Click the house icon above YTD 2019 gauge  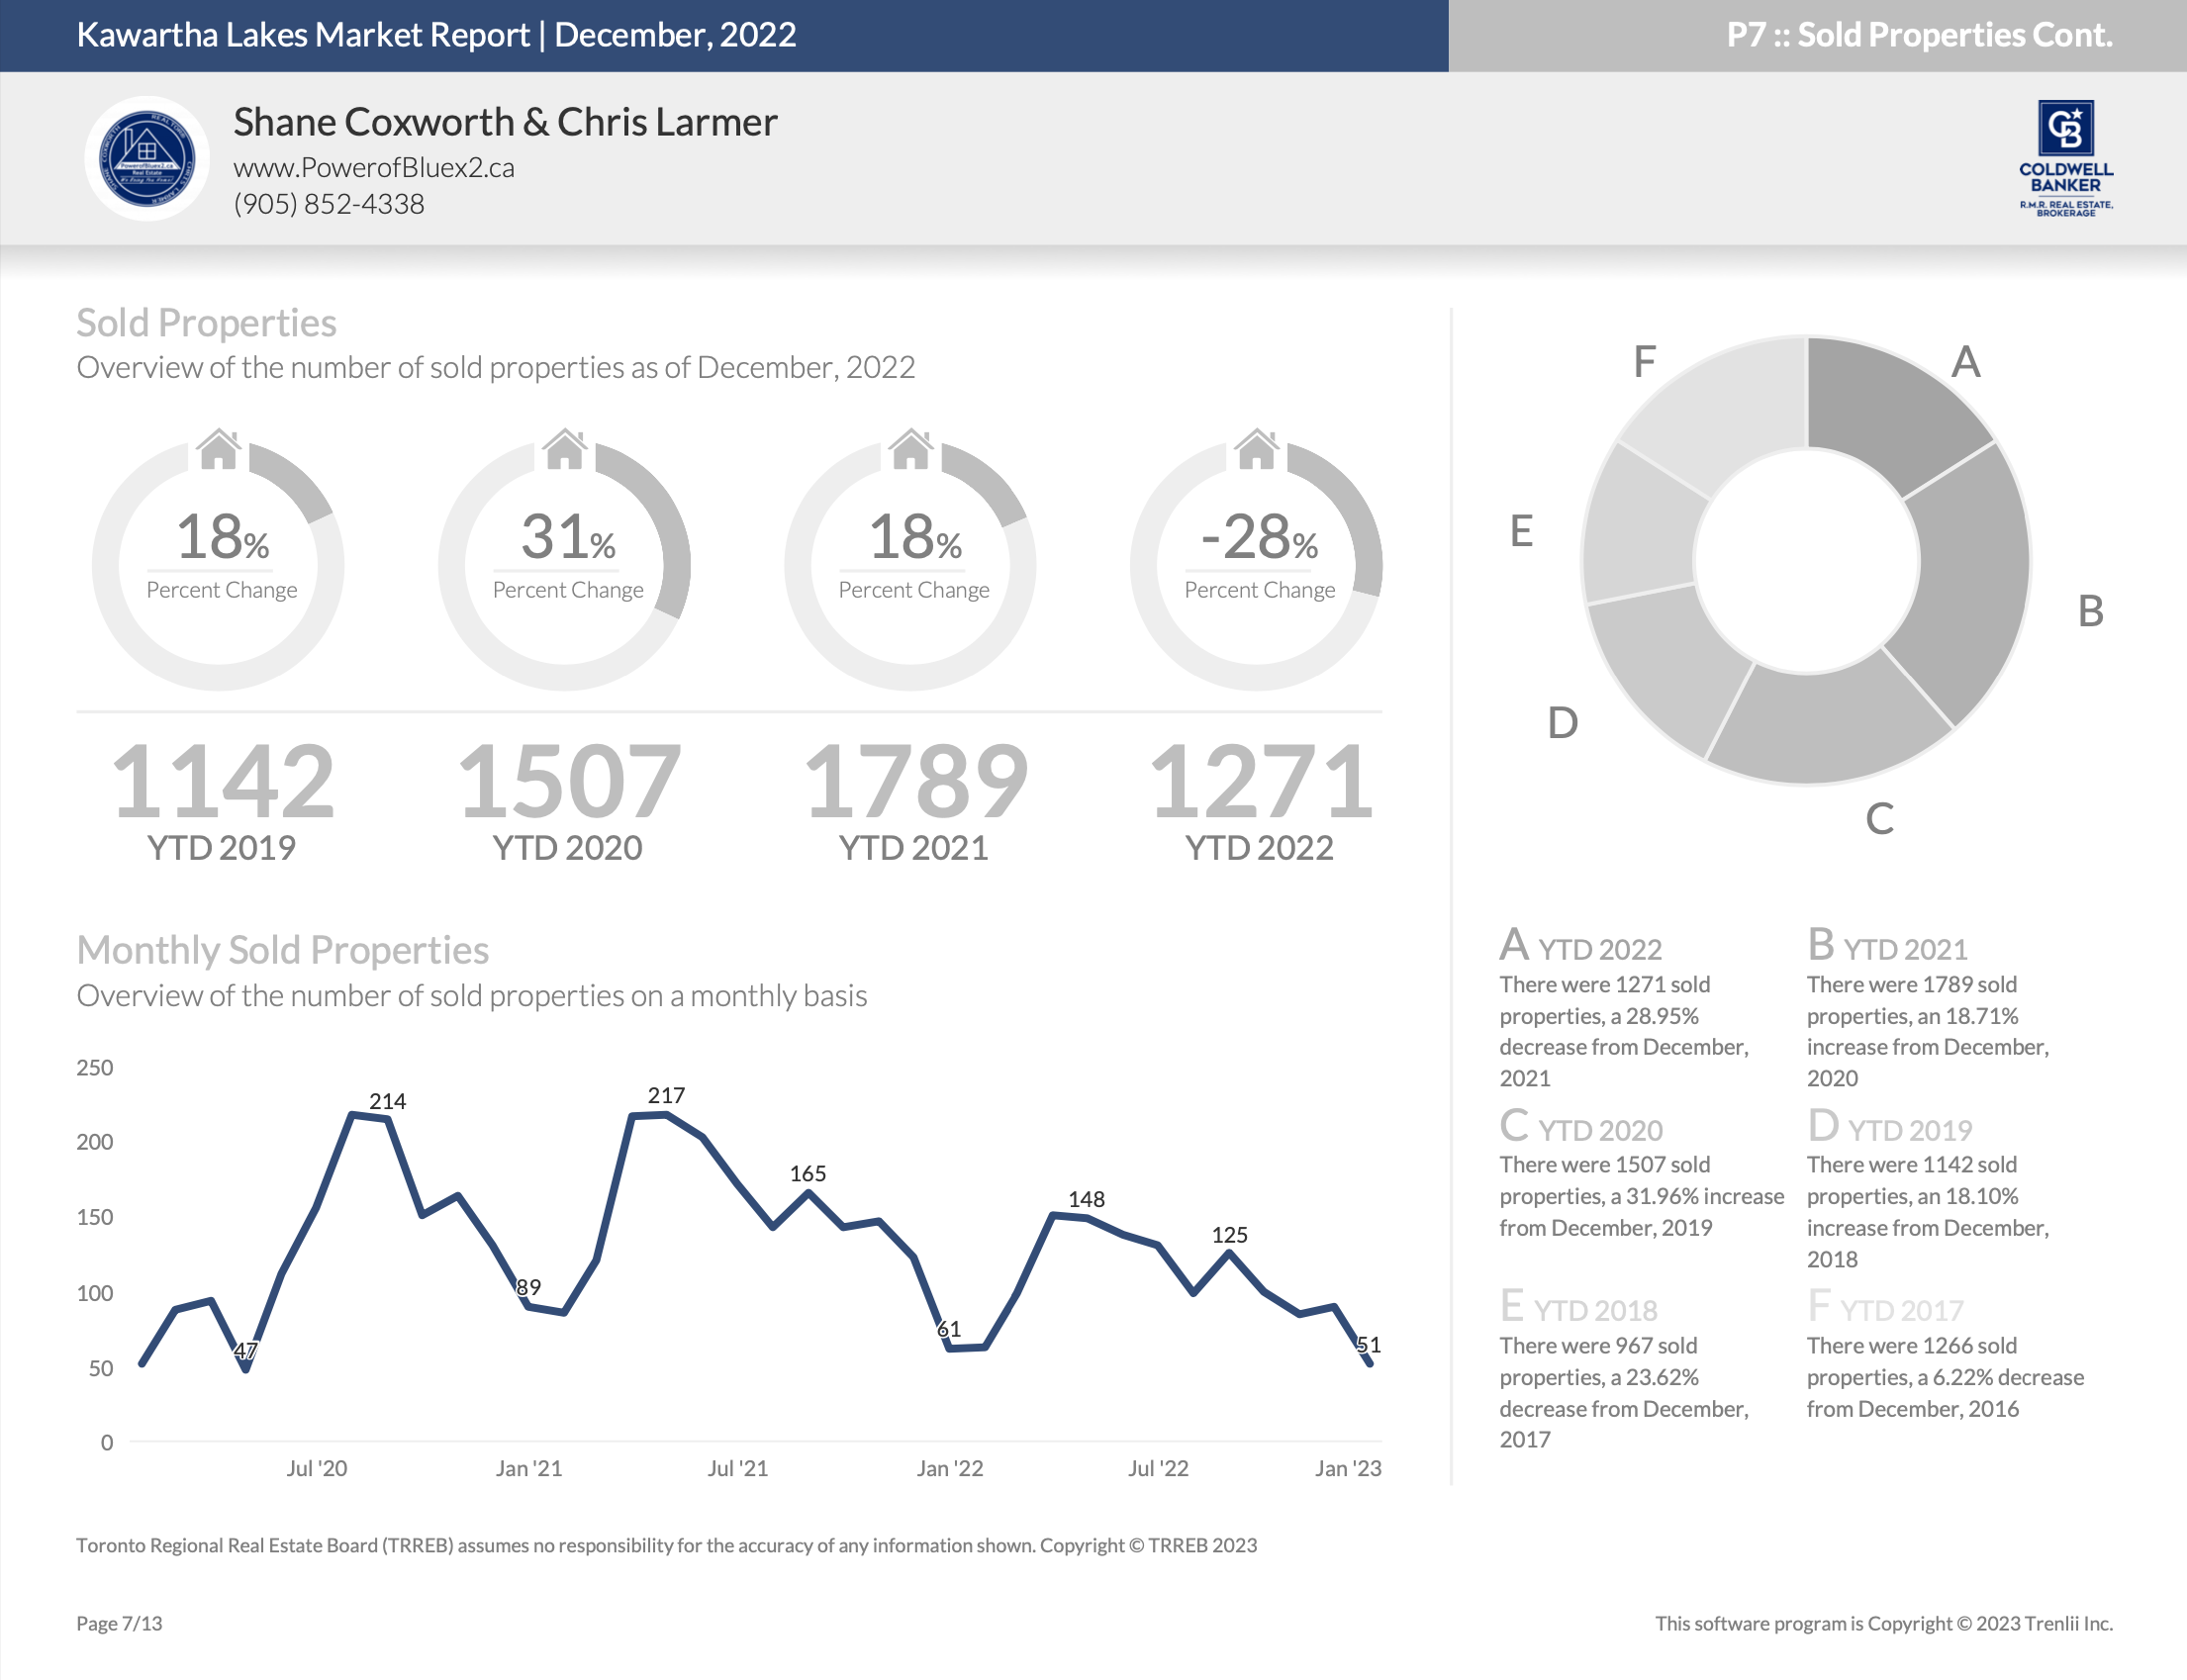(x=219, y=449)
